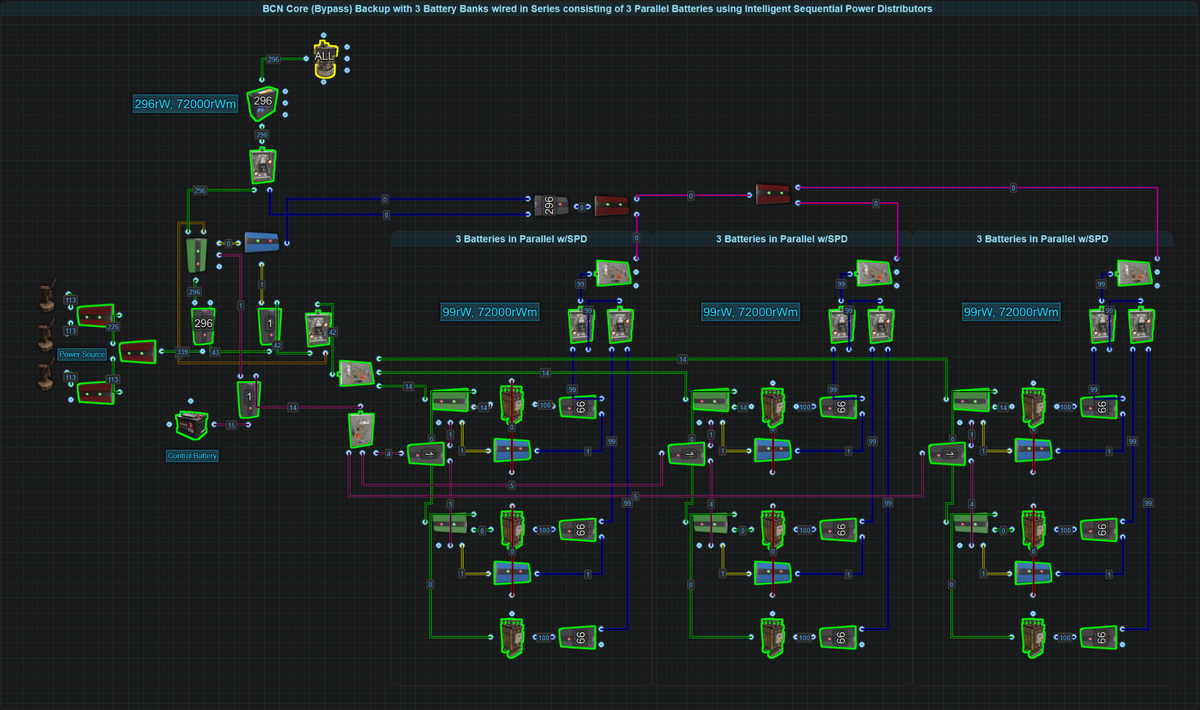Click the bottom 99 counter in the middle bank
The image size is (1200, 710).
(x=838, y=637)
